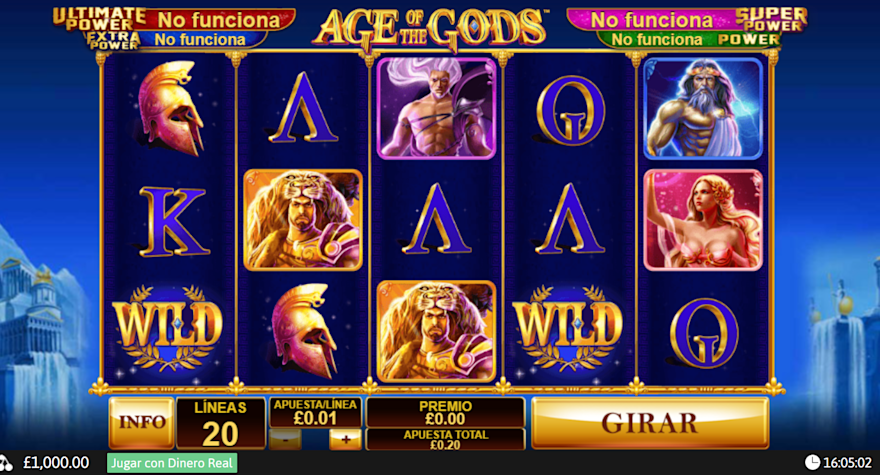Click the Hercules symbol on second reel
Screen dimensions: 880x475
(x=303, y=220)
